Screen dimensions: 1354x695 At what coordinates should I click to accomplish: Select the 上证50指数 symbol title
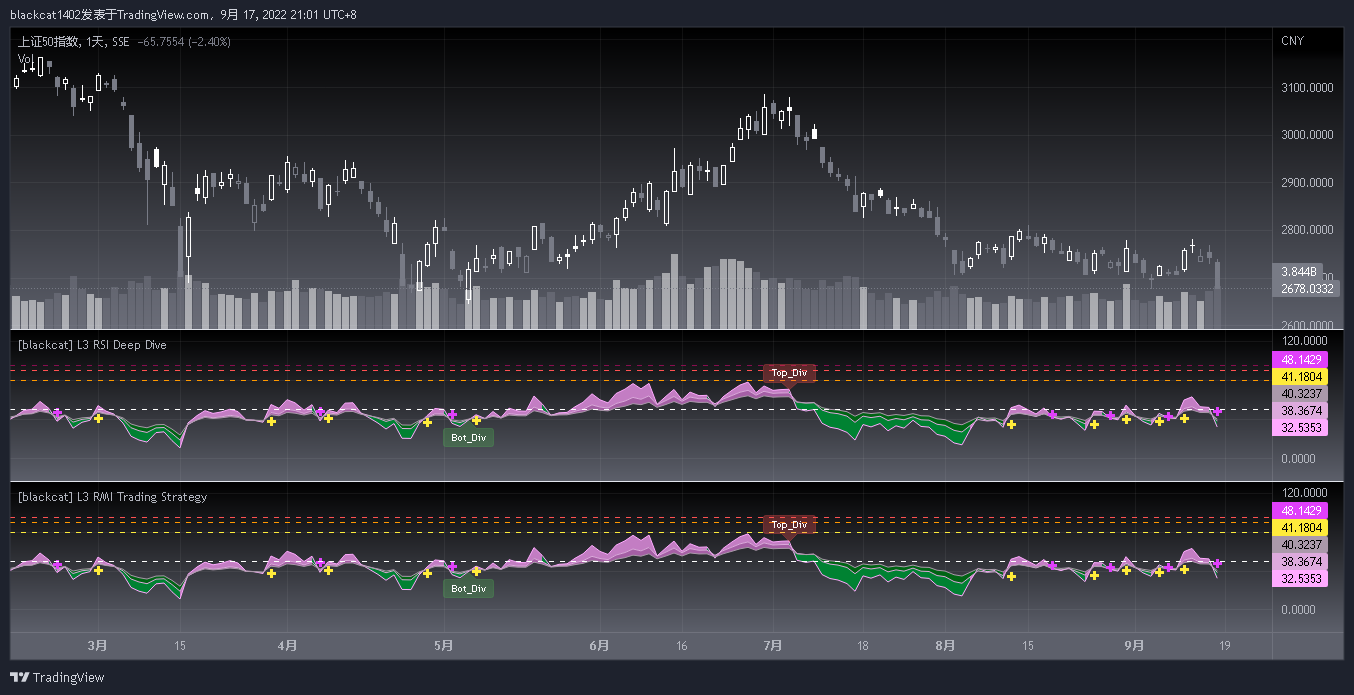[x=48, y=42]
